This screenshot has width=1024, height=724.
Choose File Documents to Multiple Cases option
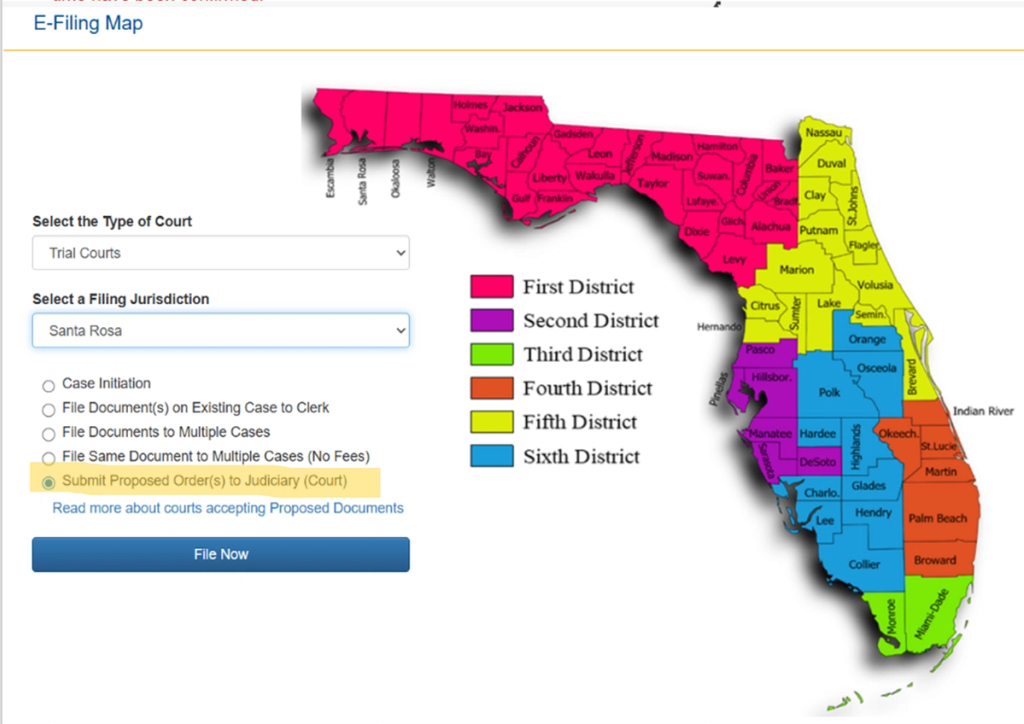point(48,434)
